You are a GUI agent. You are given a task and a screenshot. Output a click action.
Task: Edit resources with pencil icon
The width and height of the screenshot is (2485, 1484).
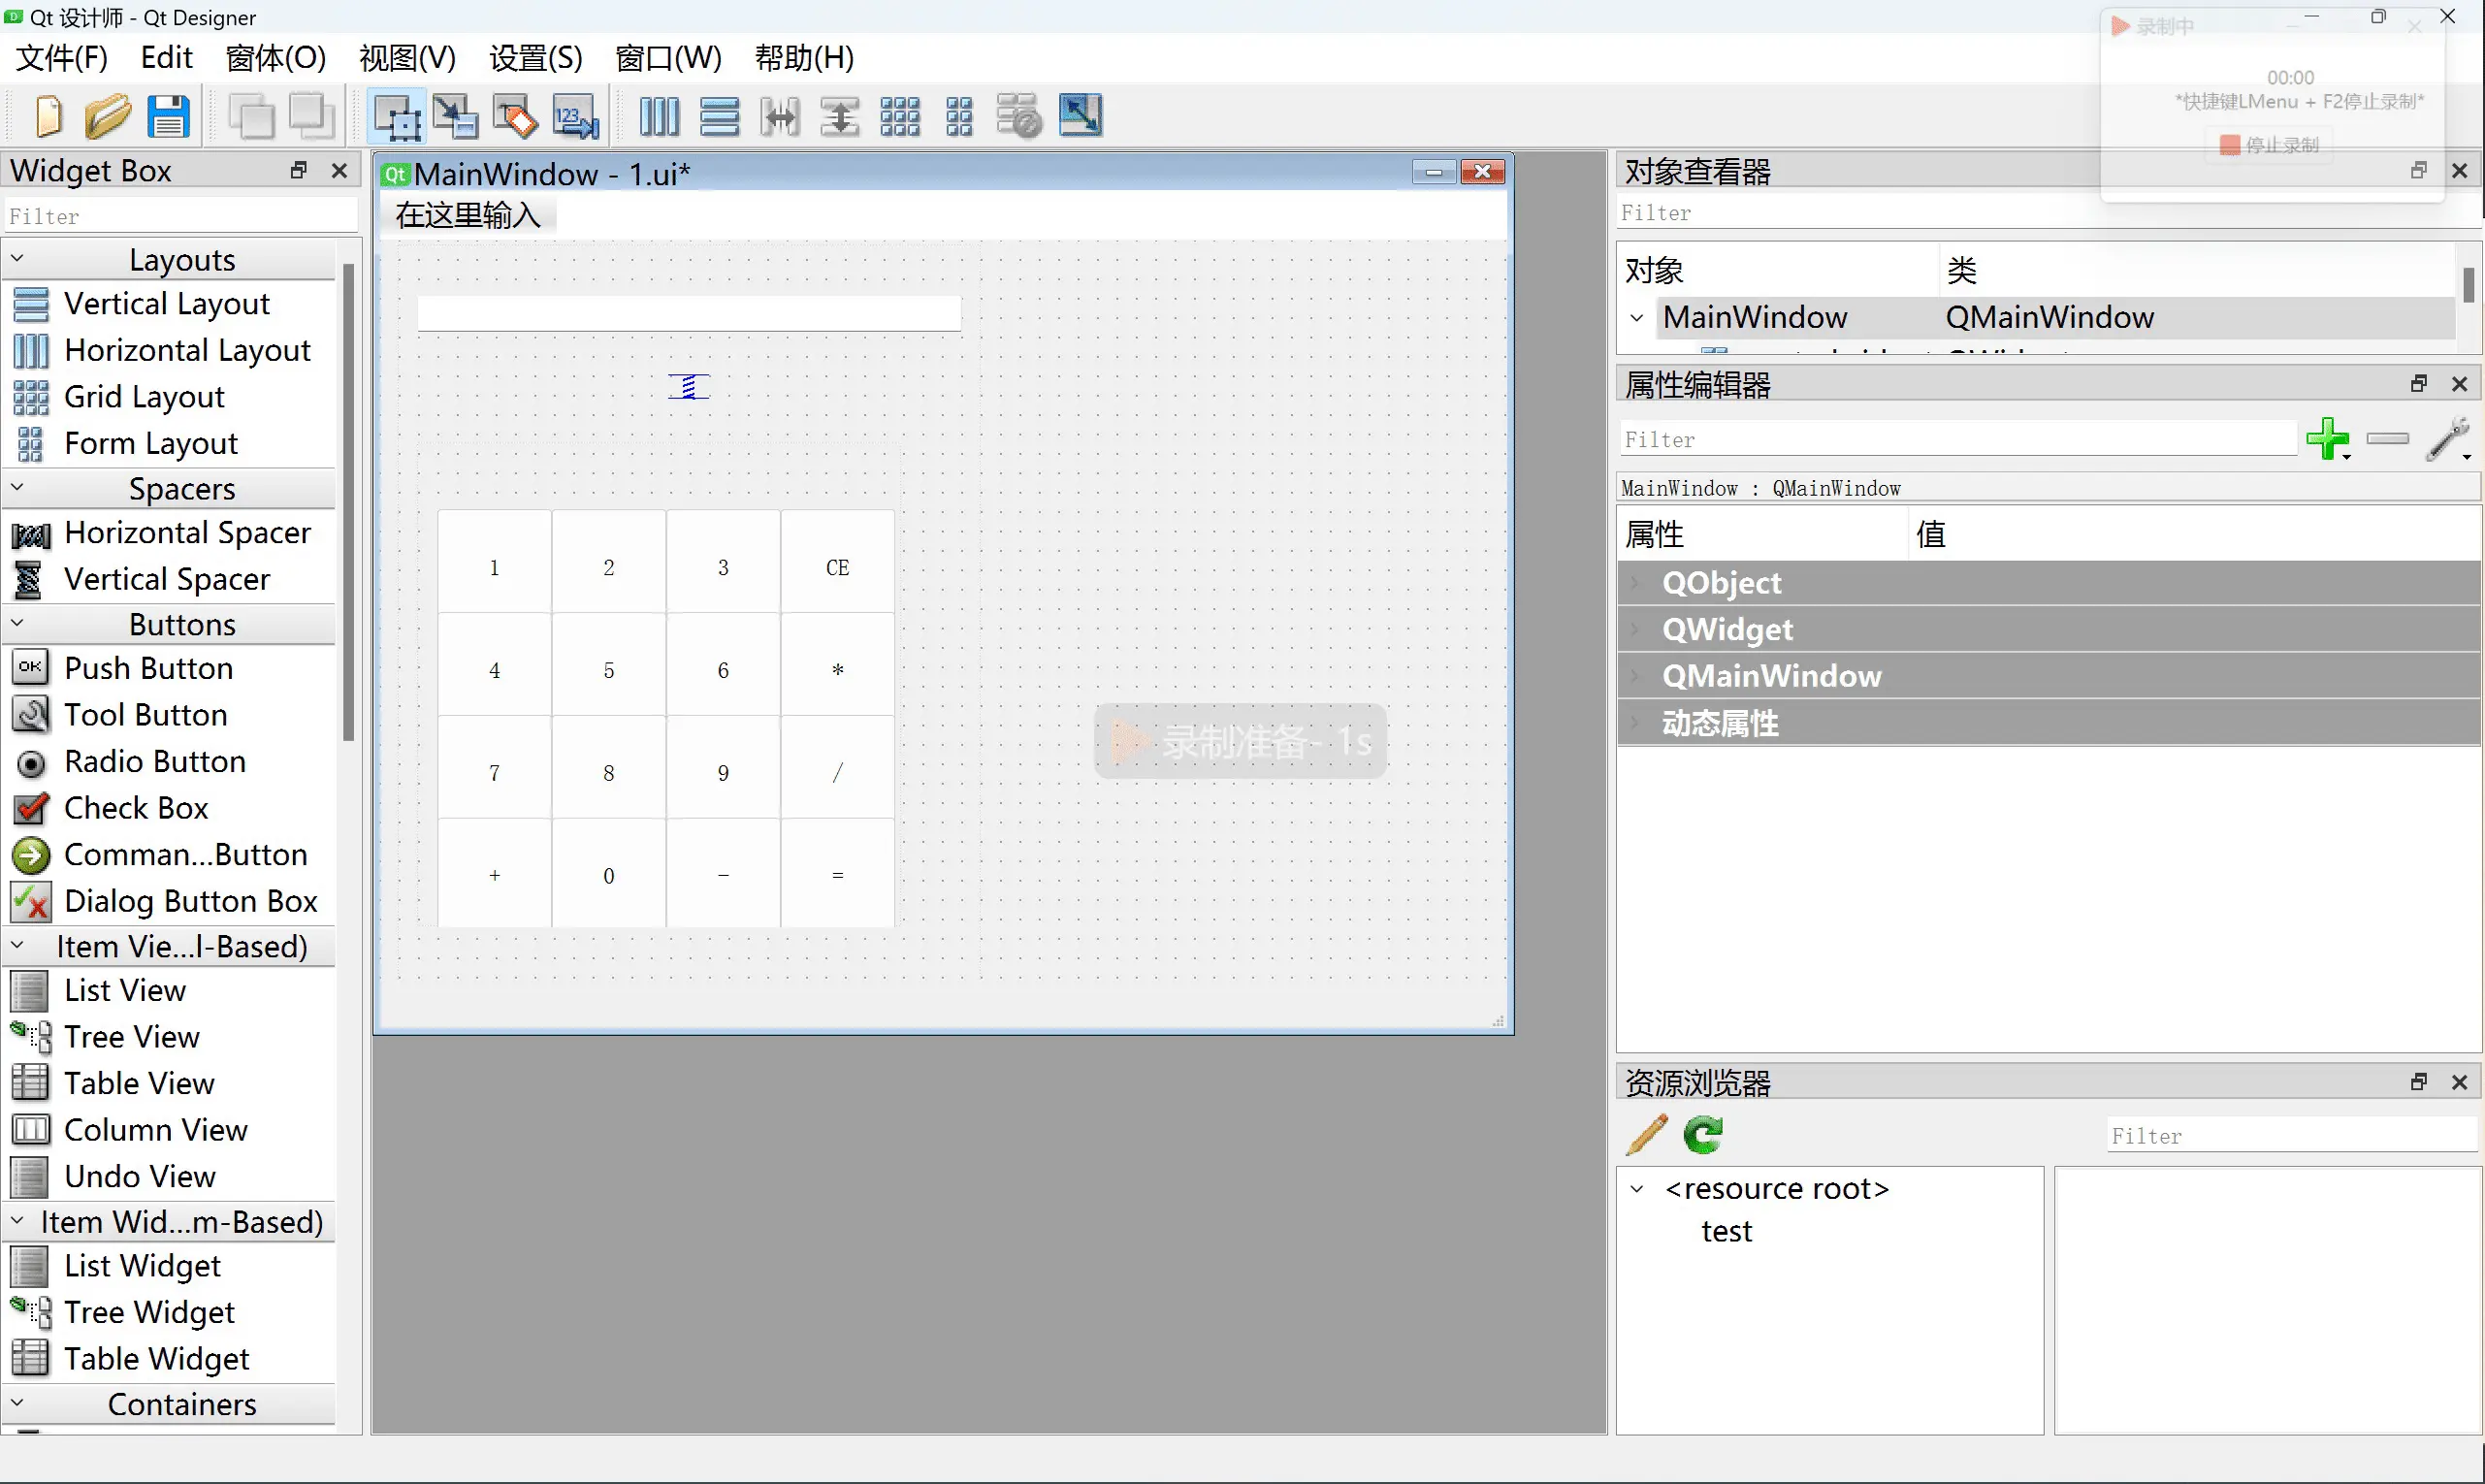(1646, 1135)
